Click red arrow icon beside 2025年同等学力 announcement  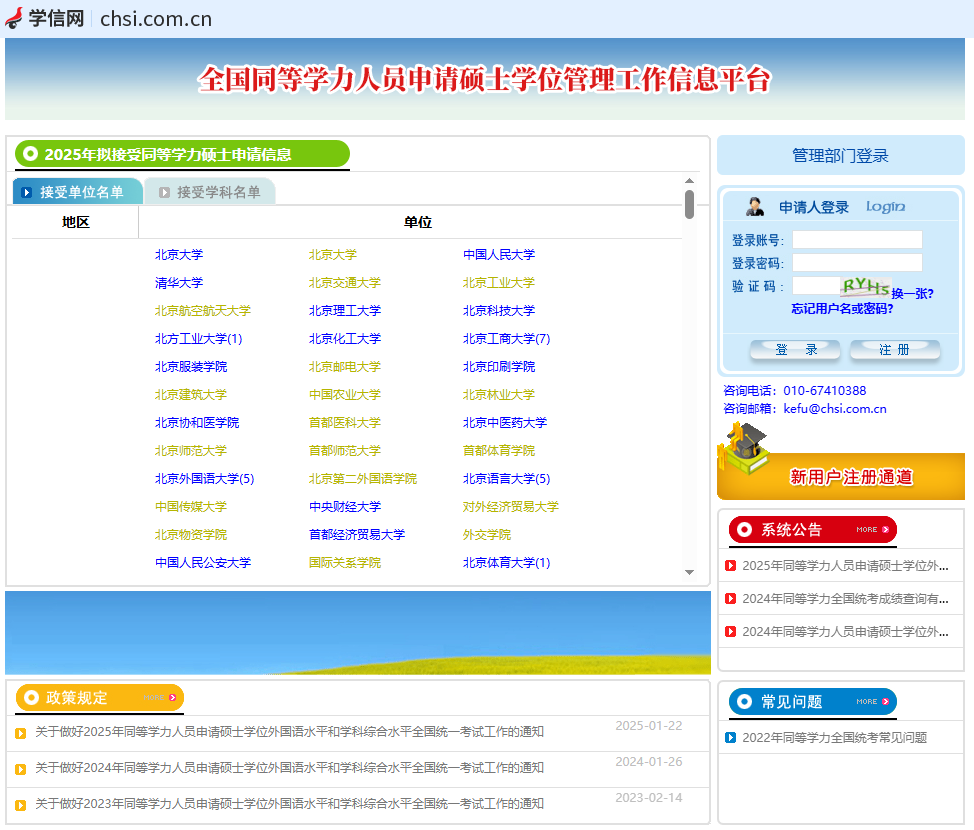[x=730, y=565]
